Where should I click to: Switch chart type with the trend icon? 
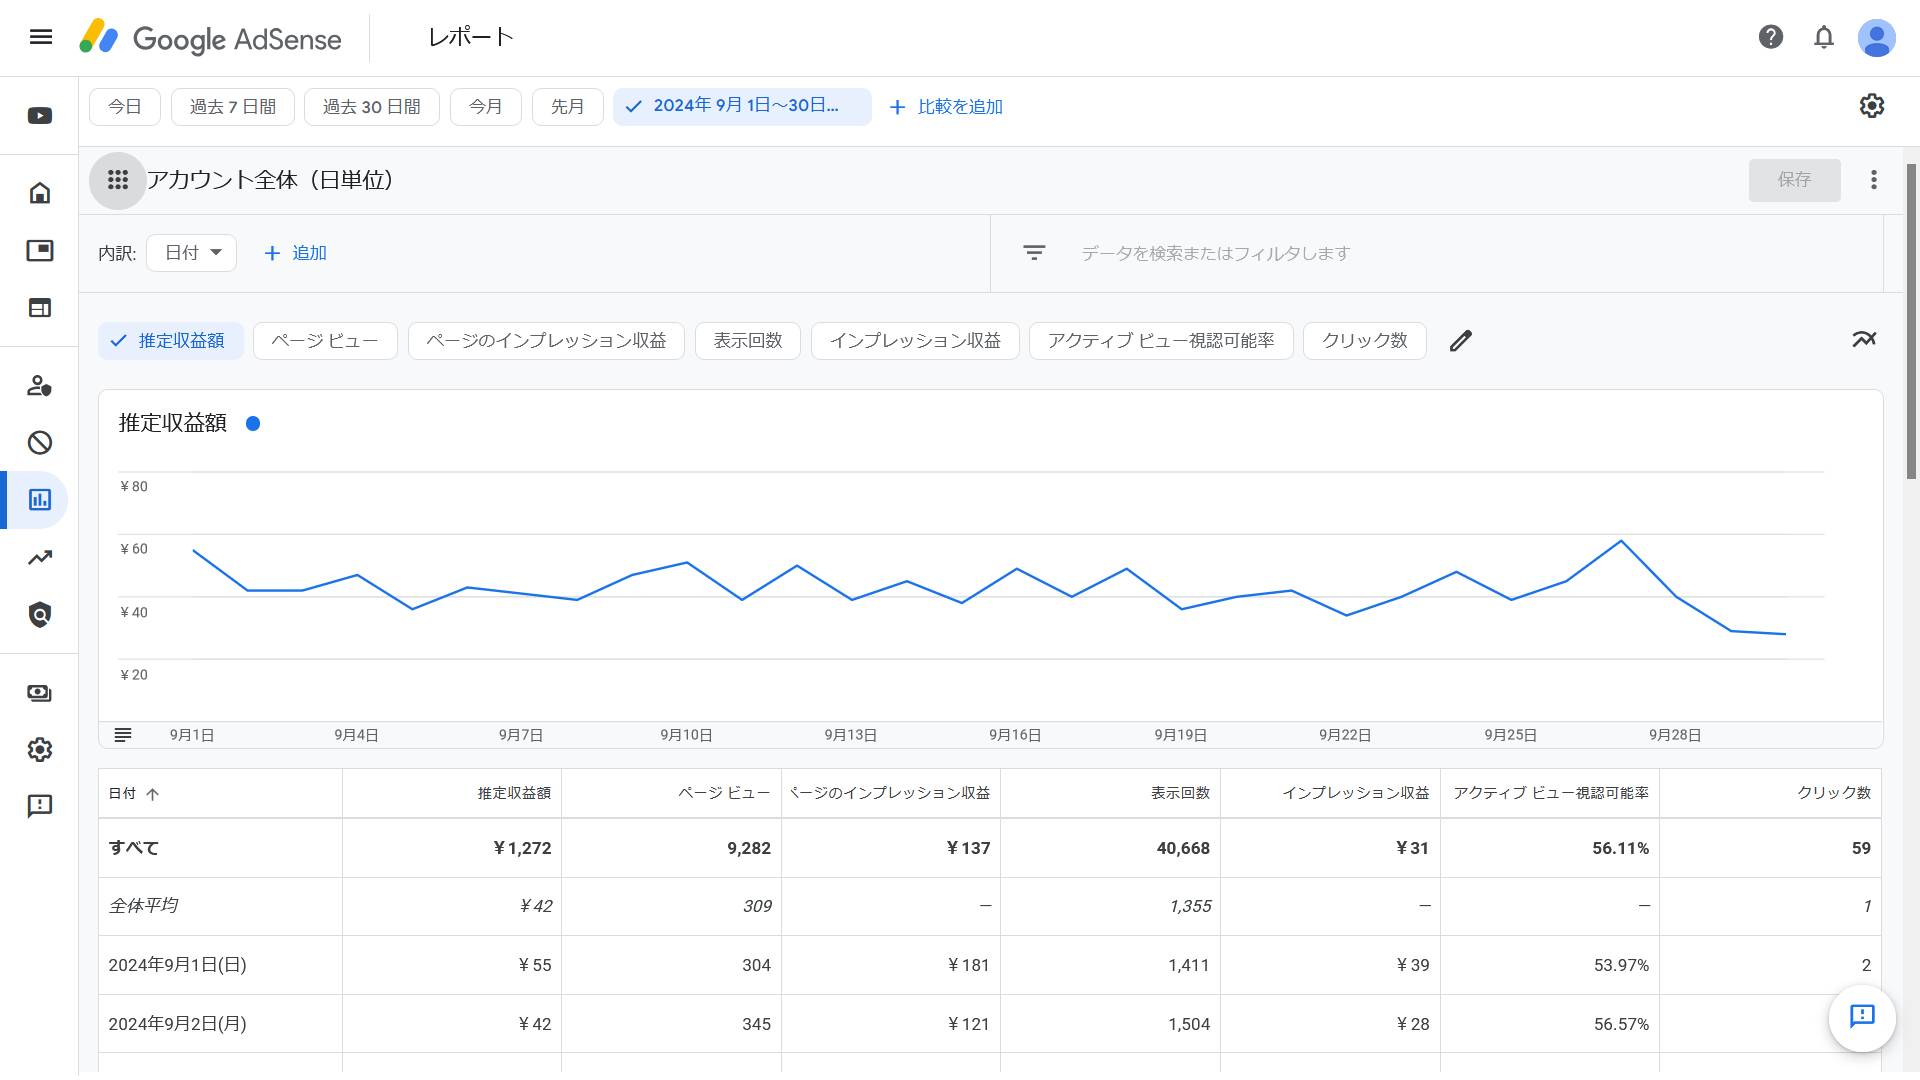[1864, 340]
